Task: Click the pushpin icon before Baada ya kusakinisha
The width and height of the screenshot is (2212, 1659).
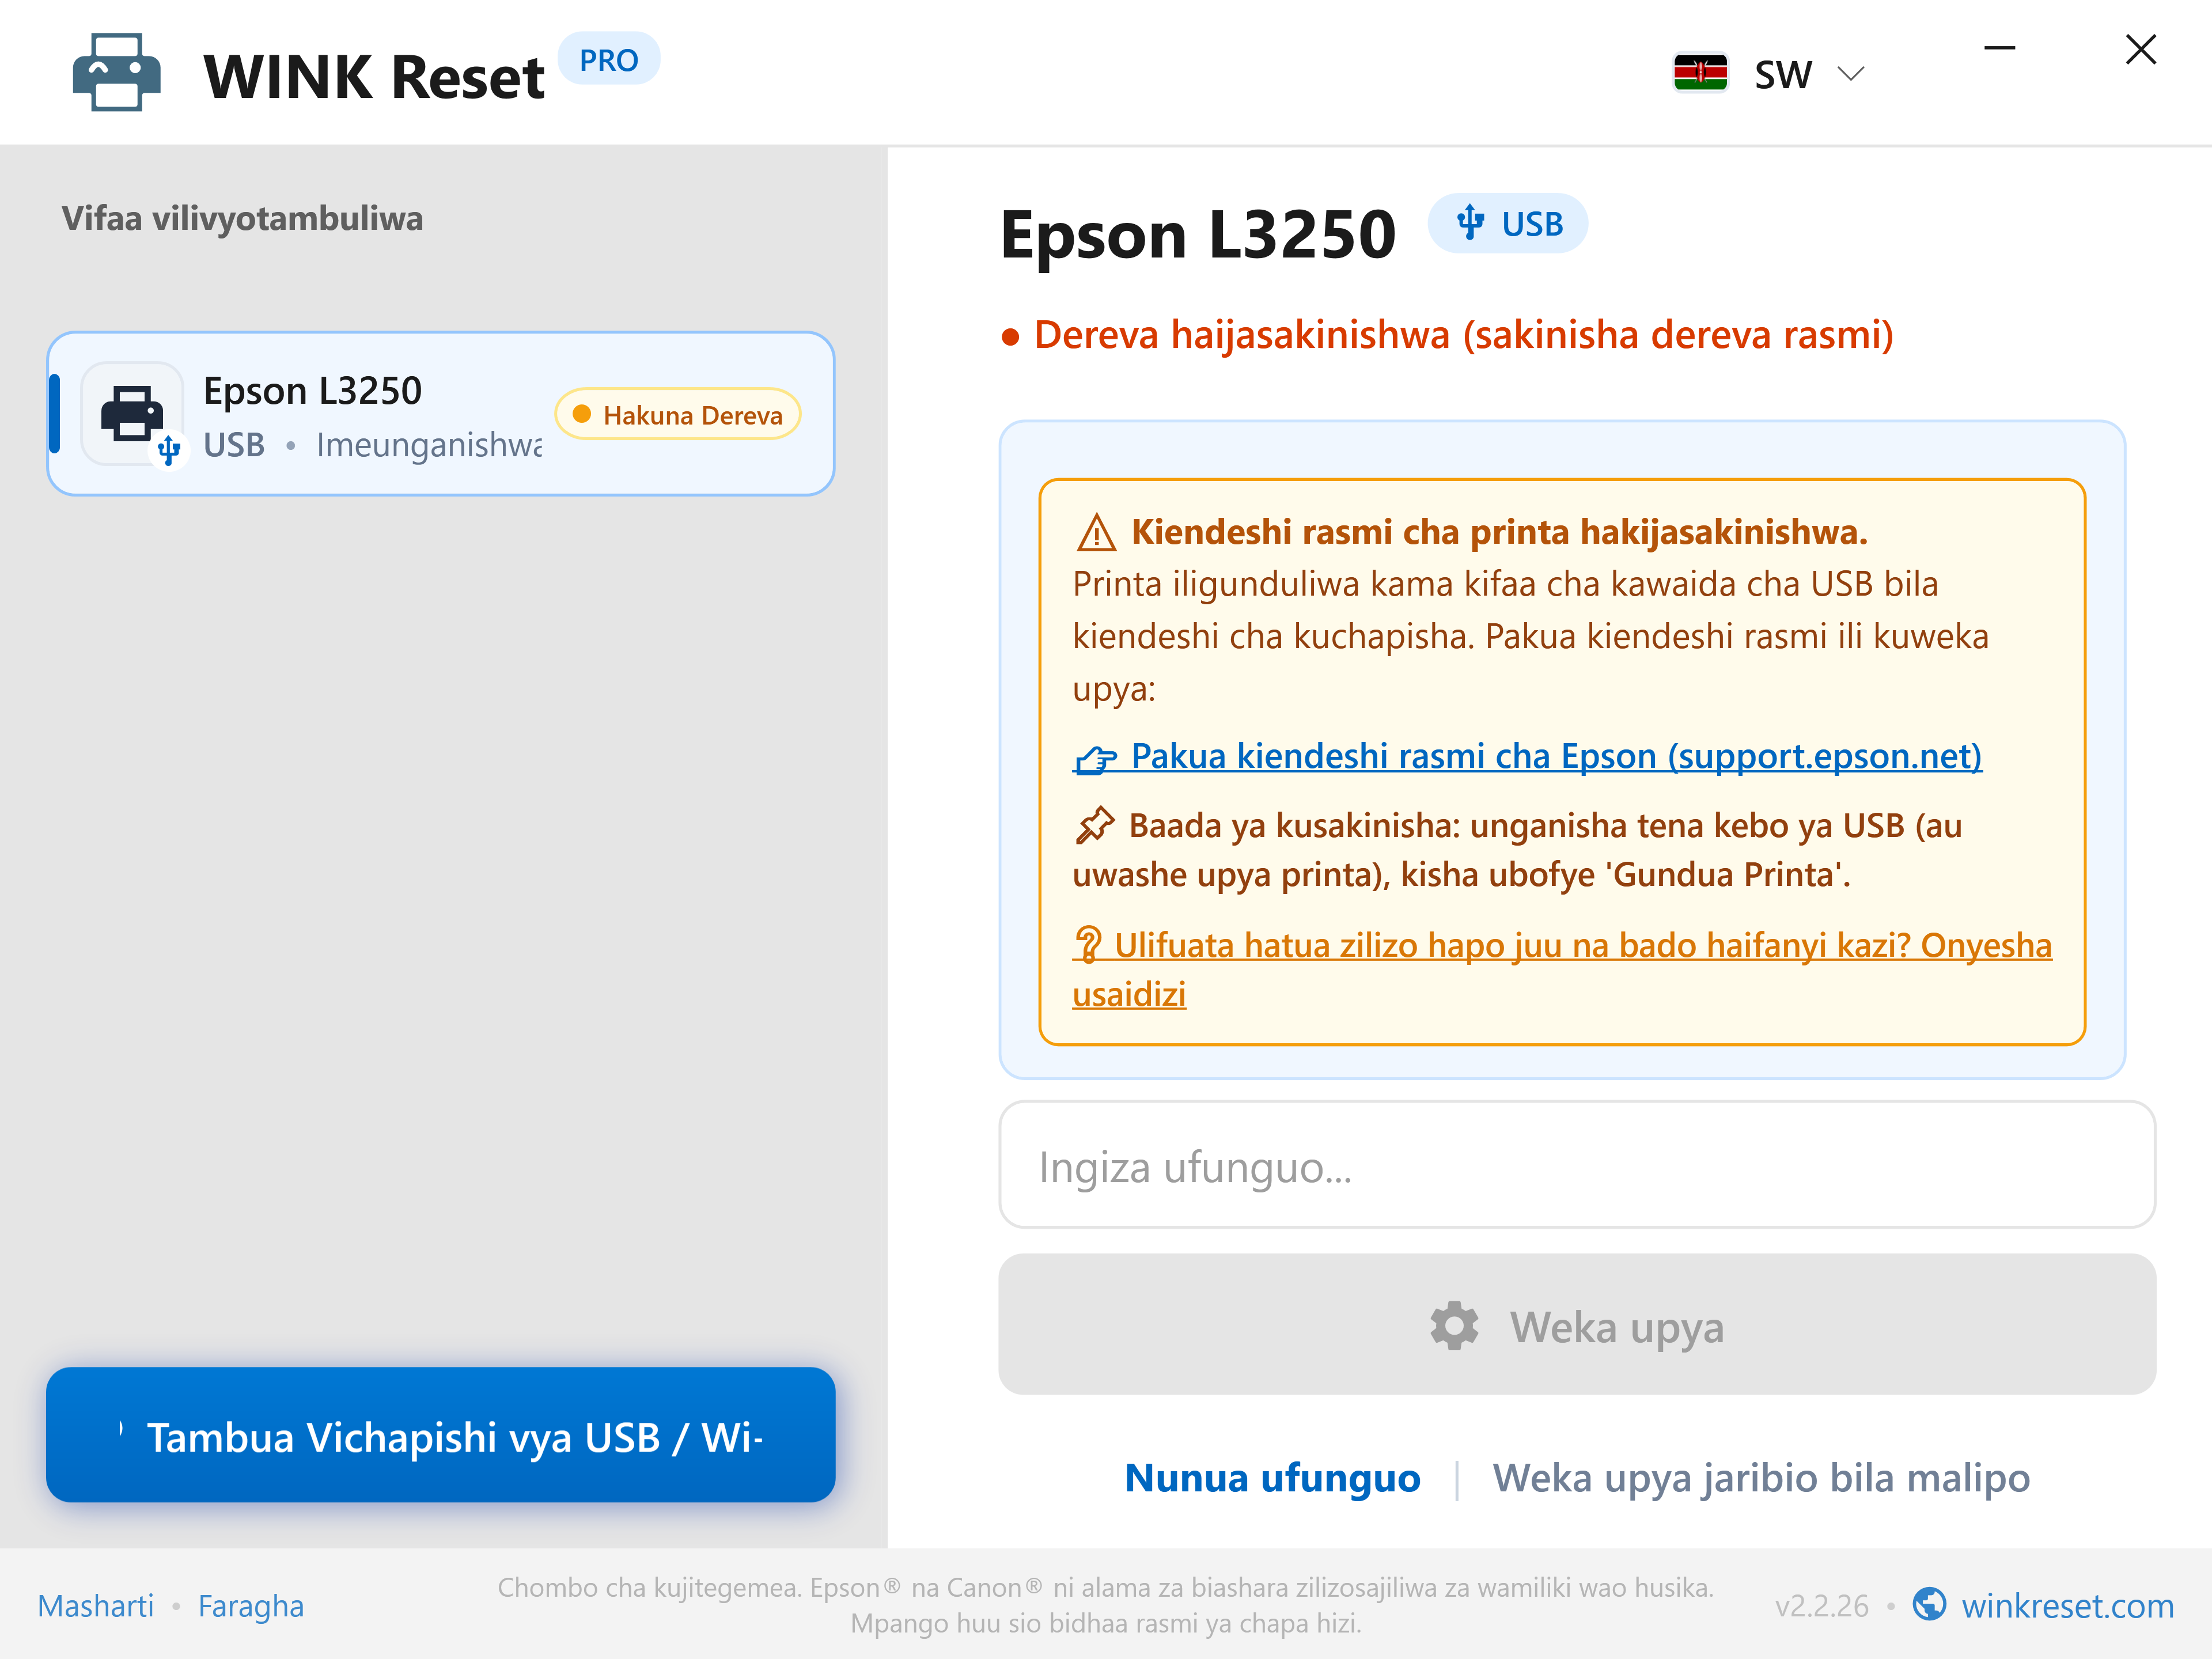Action: pyautogui.click(x=1094, y=825)
